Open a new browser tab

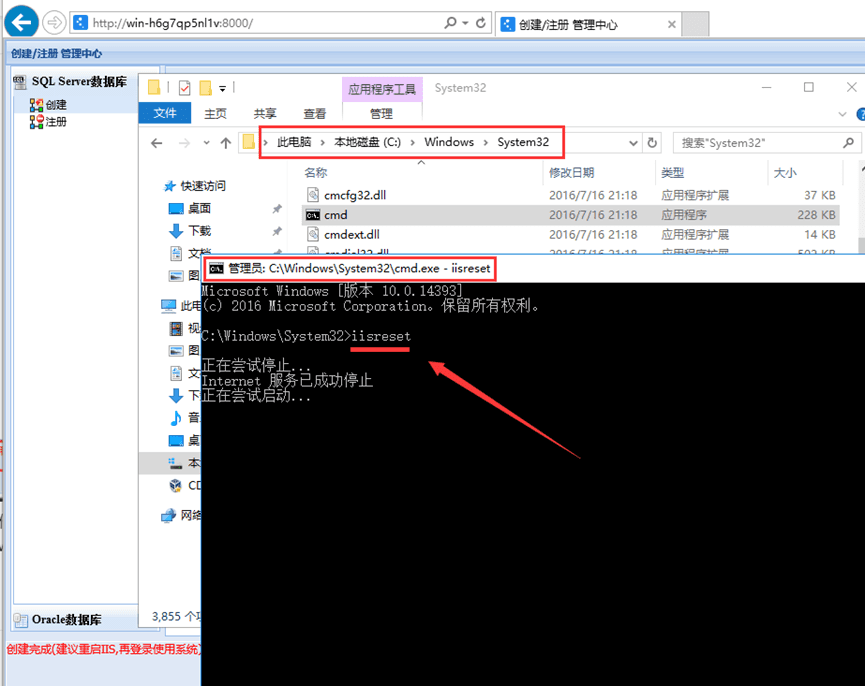(695, 24)
